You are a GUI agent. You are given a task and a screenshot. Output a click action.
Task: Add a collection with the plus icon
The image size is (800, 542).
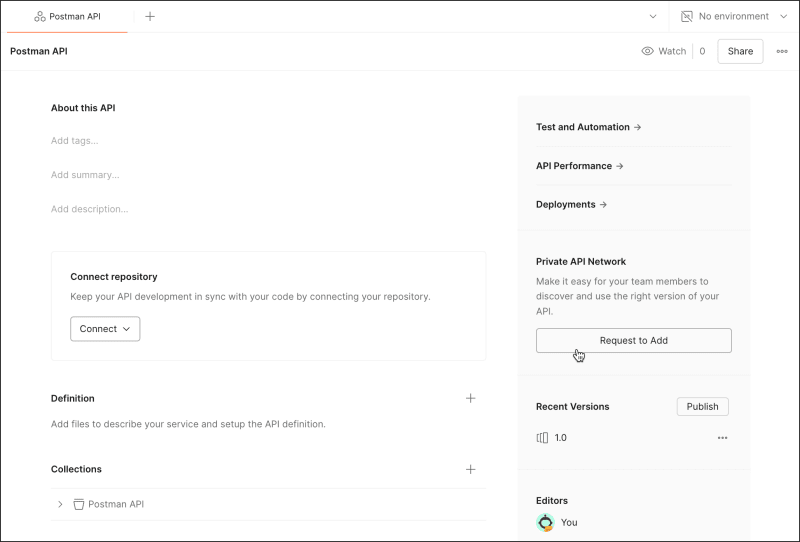point(470,469)
